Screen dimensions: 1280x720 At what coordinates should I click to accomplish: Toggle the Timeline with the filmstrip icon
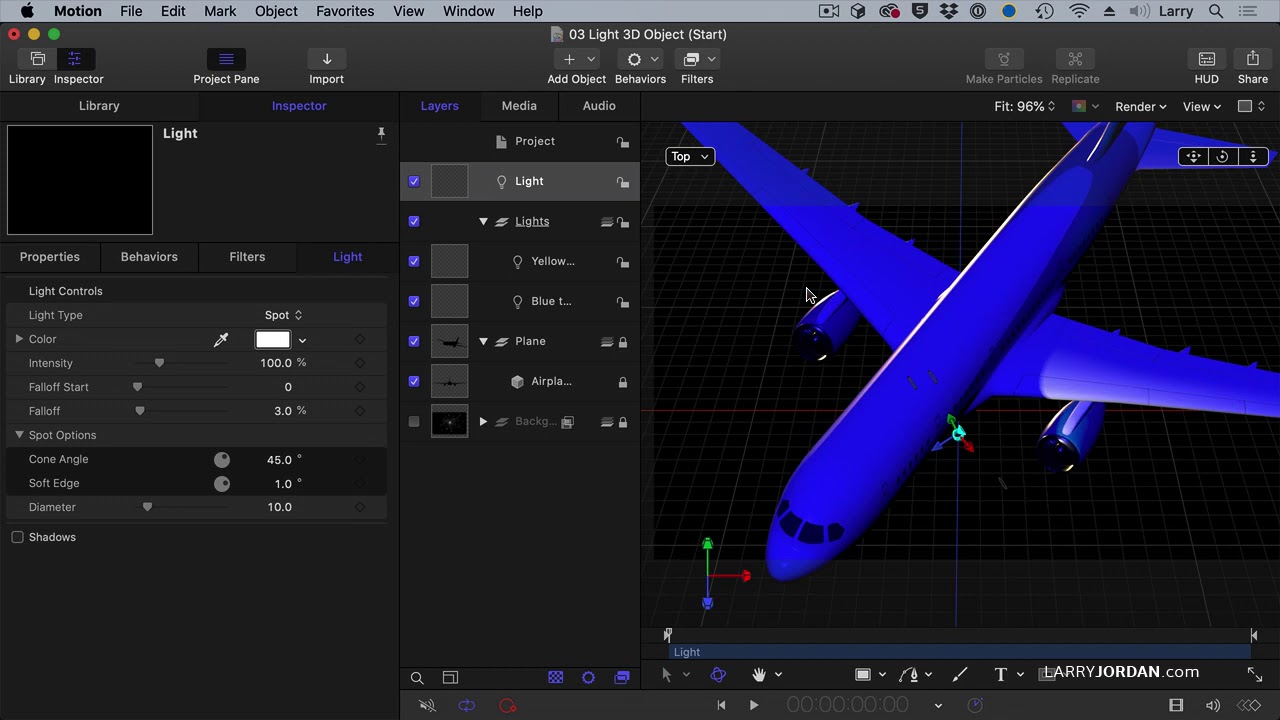[1176, 706]
